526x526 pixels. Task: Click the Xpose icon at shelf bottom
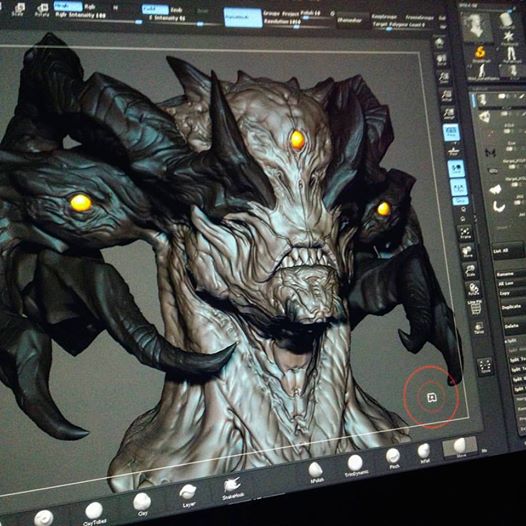click(x=485, y=367)
